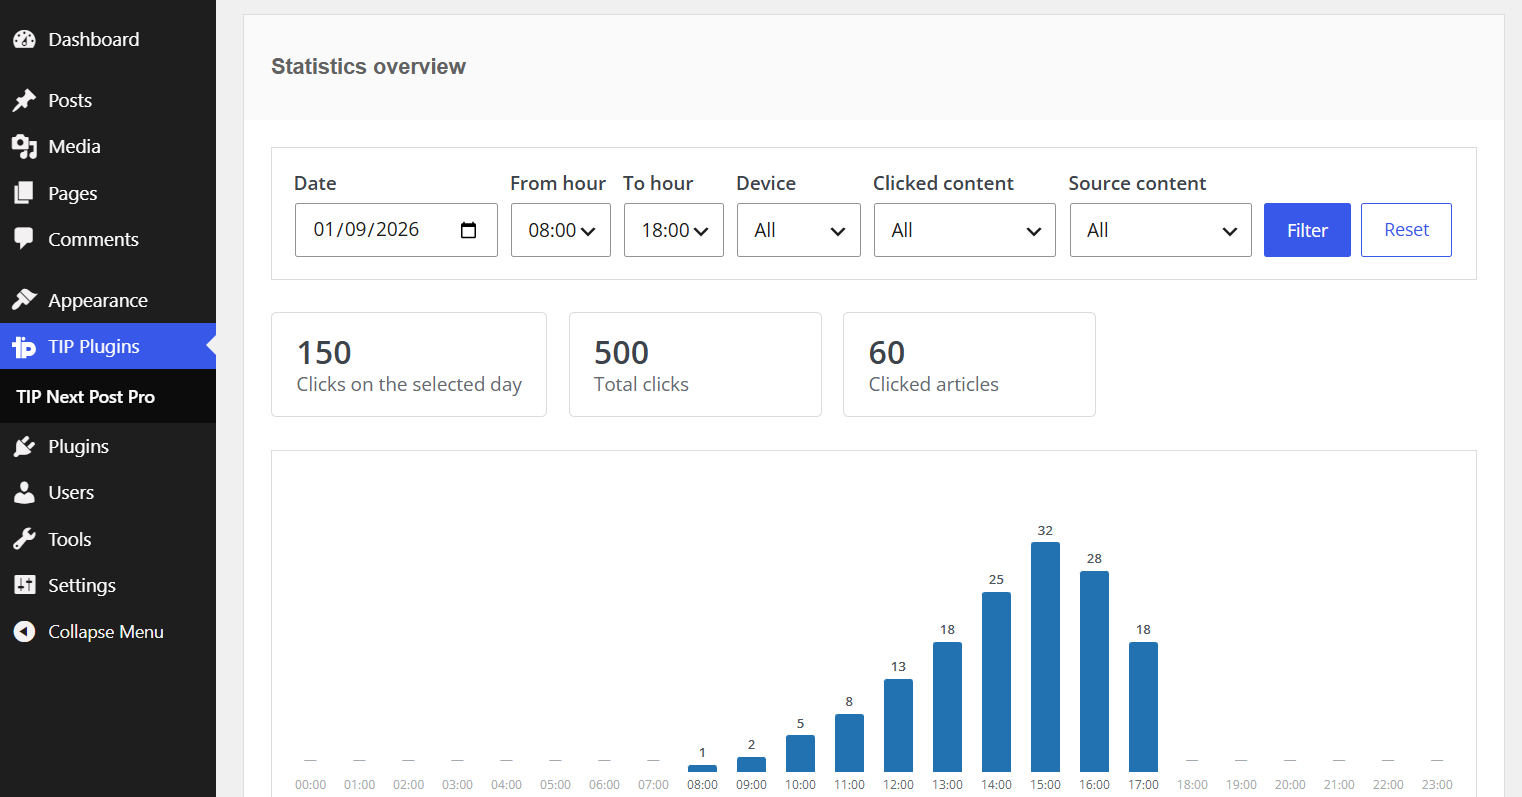1522x797 pixels.
Task: Click the 18:00 axis label
Action: pyautogui.click(x=1192, y=785)
